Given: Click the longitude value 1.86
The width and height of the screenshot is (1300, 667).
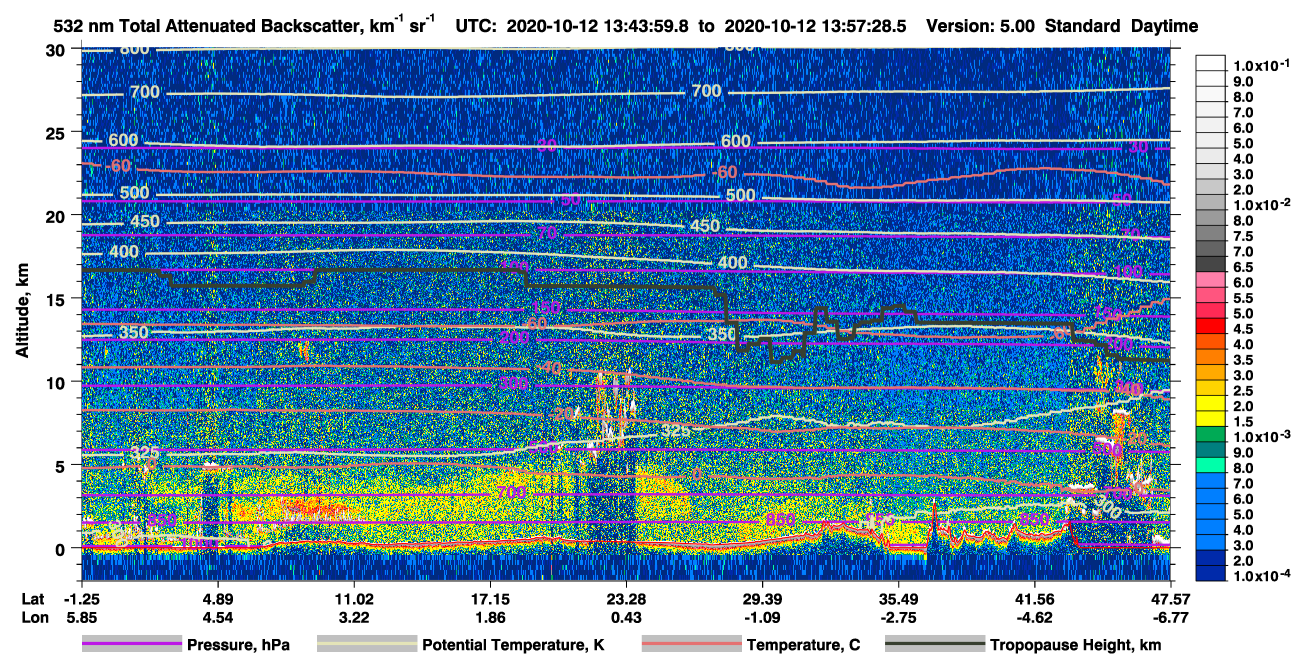Looking at the screenshot, I should 490,617.
